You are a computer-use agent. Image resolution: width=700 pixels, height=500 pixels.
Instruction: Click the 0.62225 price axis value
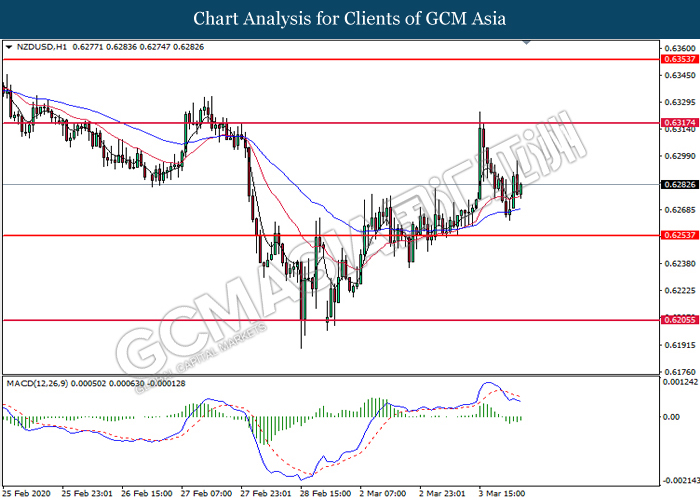pos(679,291)
